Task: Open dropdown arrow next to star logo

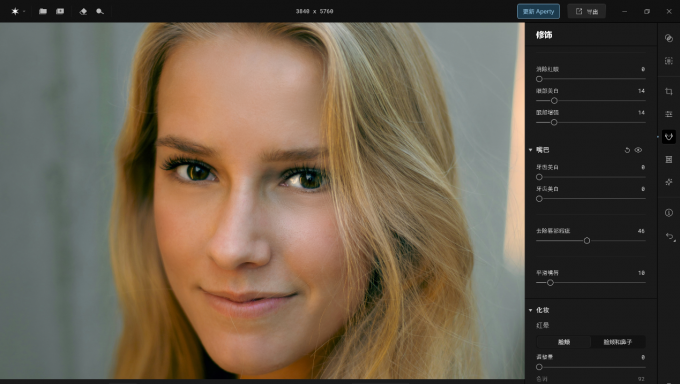Action: 24,12
